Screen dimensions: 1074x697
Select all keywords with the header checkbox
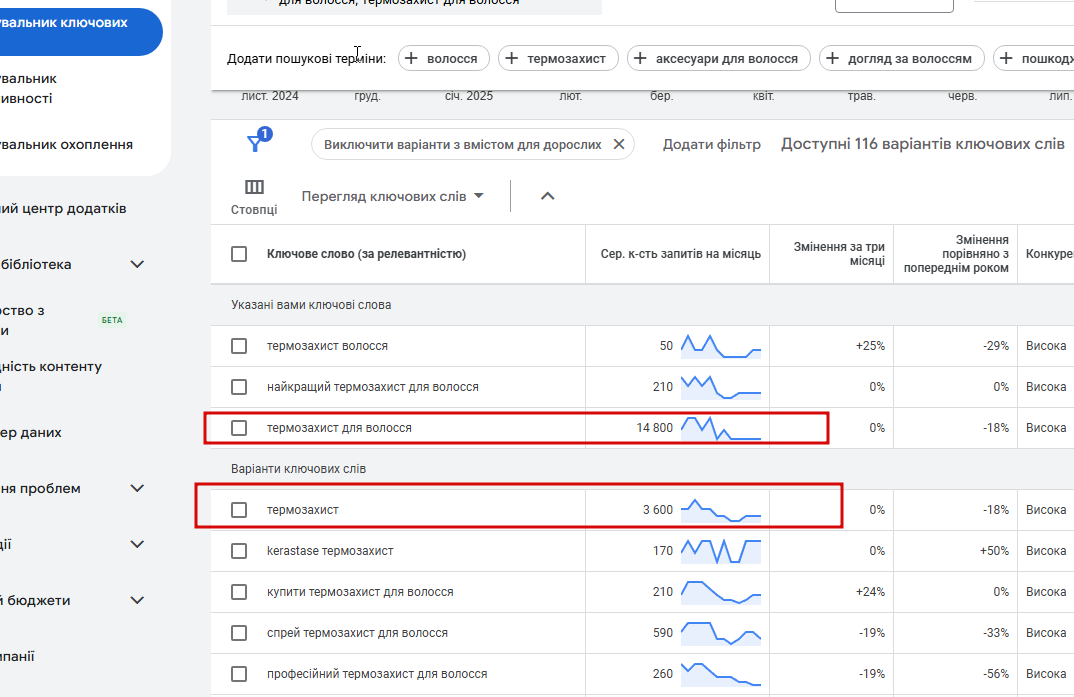click(239, 254)
